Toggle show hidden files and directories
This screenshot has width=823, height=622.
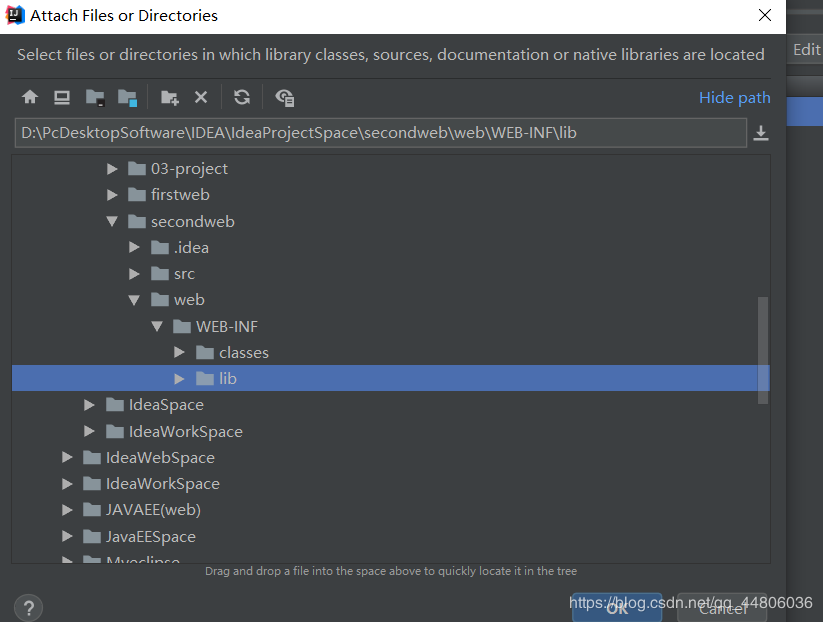click(284, 98)
